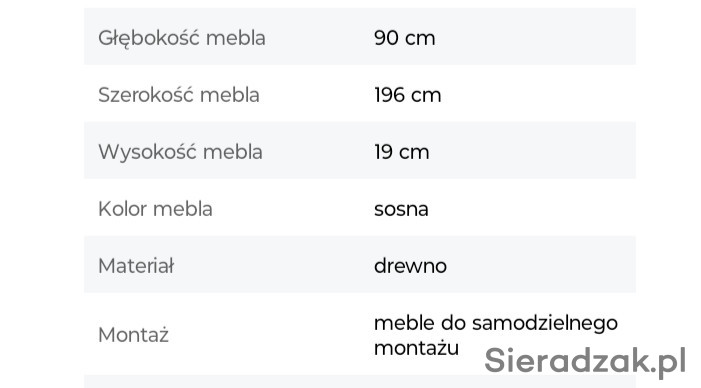701x388 pixels.
Task: Click the Kolor mebla table row
Action: click(x=360, y=207)
